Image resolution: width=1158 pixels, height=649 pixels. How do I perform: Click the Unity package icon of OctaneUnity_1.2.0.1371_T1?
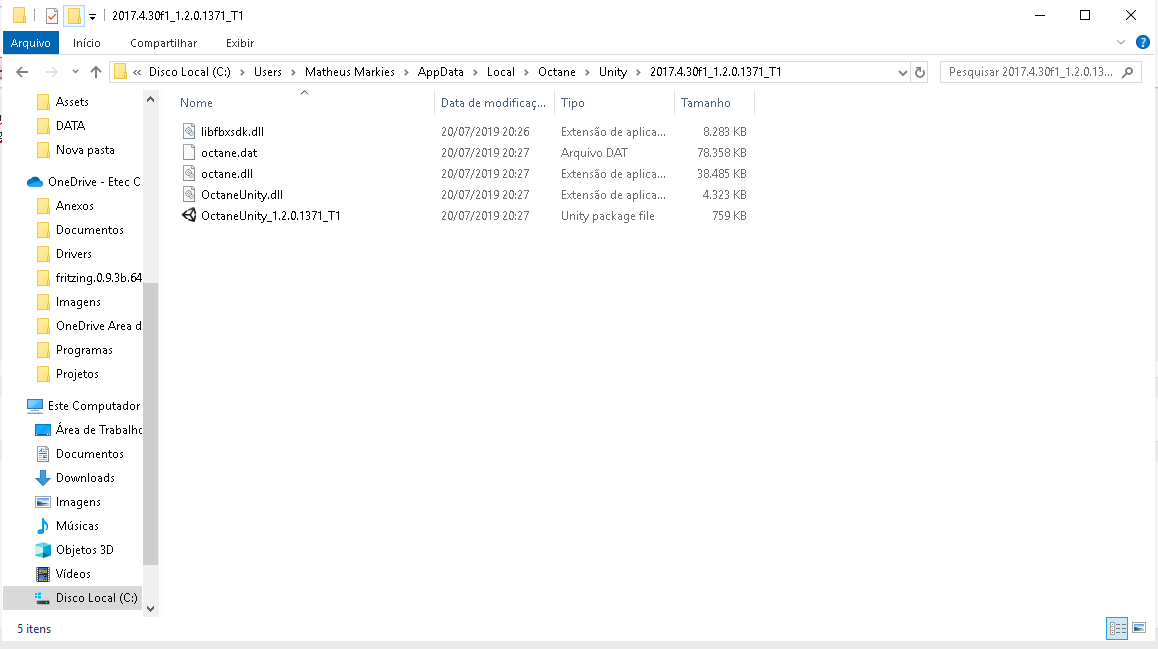189,216
